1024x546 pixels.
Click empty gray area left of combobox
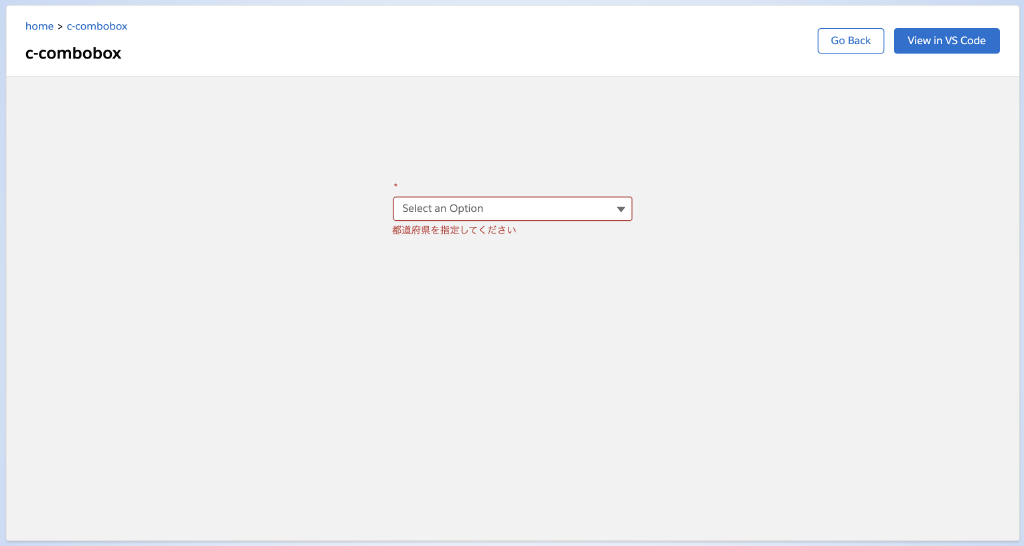(200, 209)
